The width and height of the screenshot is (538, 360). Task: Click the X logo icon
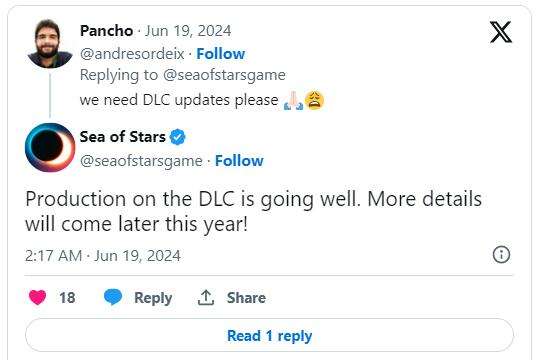pyautogui.click(x=501, y=32)
